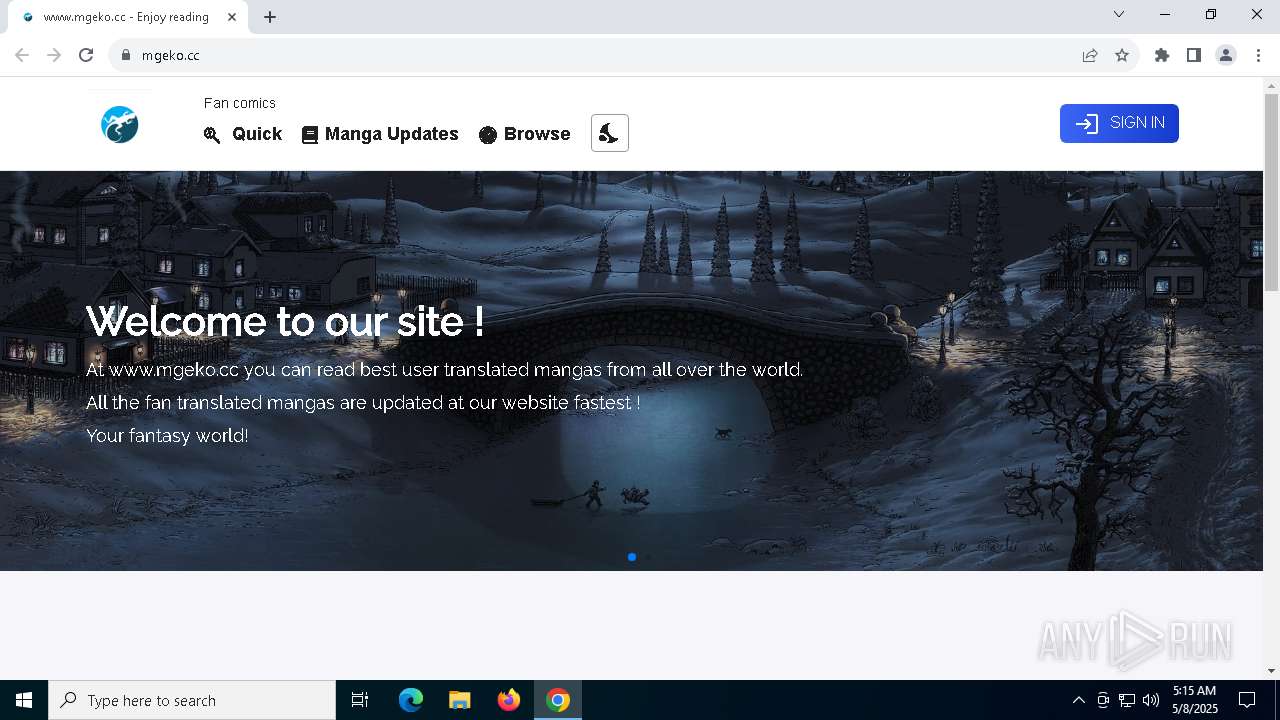Open the network tray icon
1280x720 pixels.
pos(1127,700)
